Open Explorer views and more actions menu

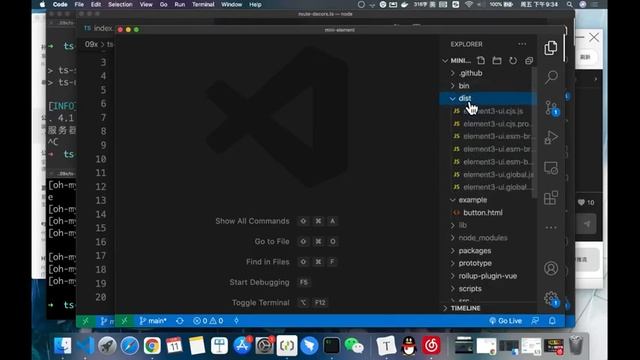[522, 44]
